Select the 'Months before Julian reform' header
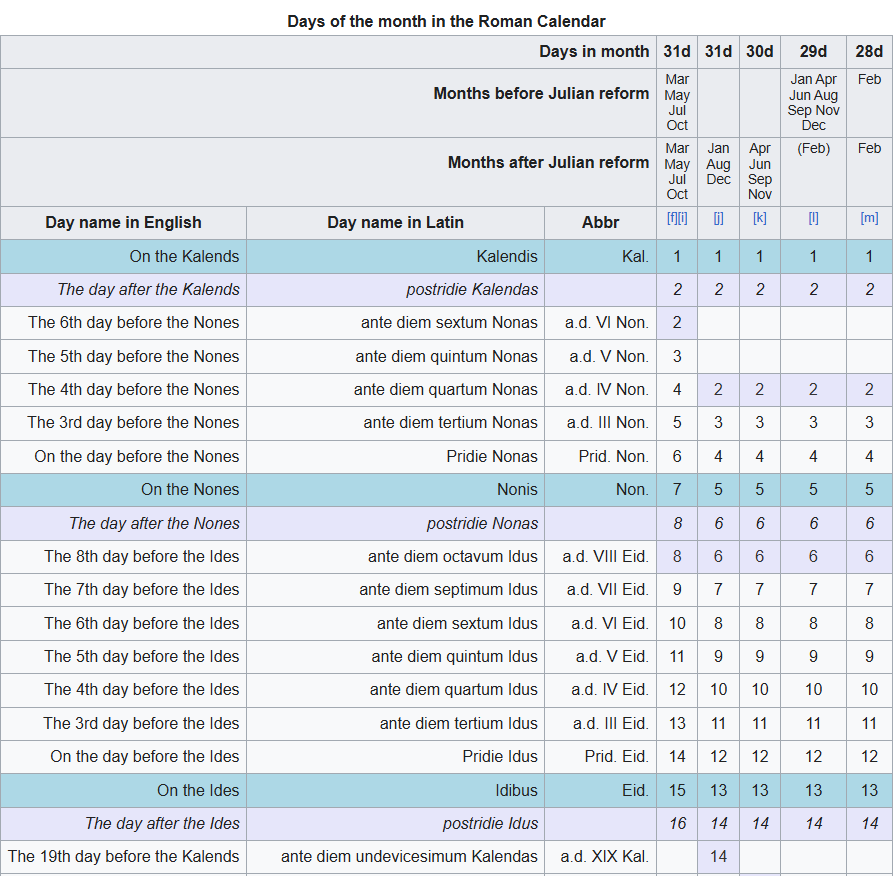This screenshot has width=894, height=876. pyautogui.click(x=541, y=93)
